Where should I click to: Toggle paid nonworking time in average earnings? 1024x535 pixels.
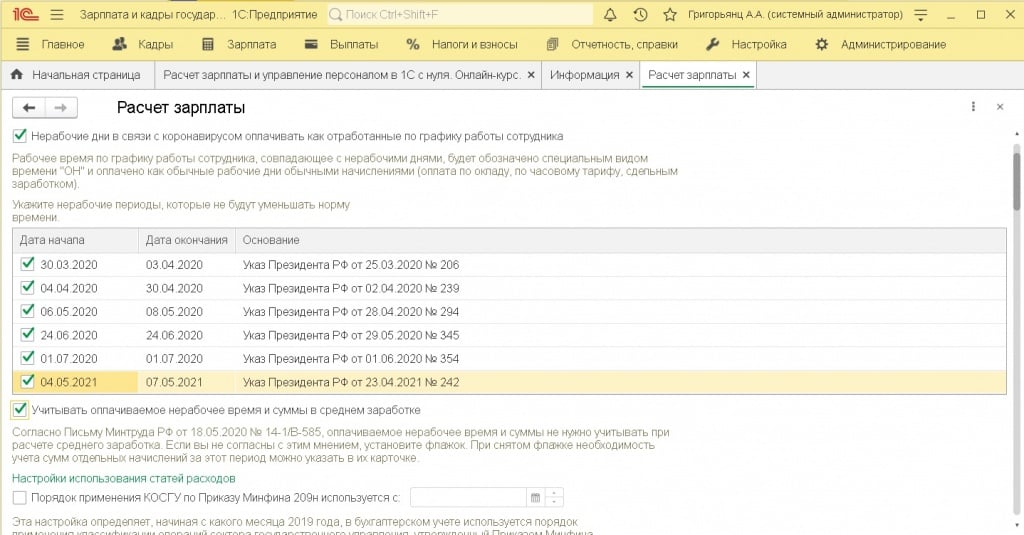click(x=20, y=410)
